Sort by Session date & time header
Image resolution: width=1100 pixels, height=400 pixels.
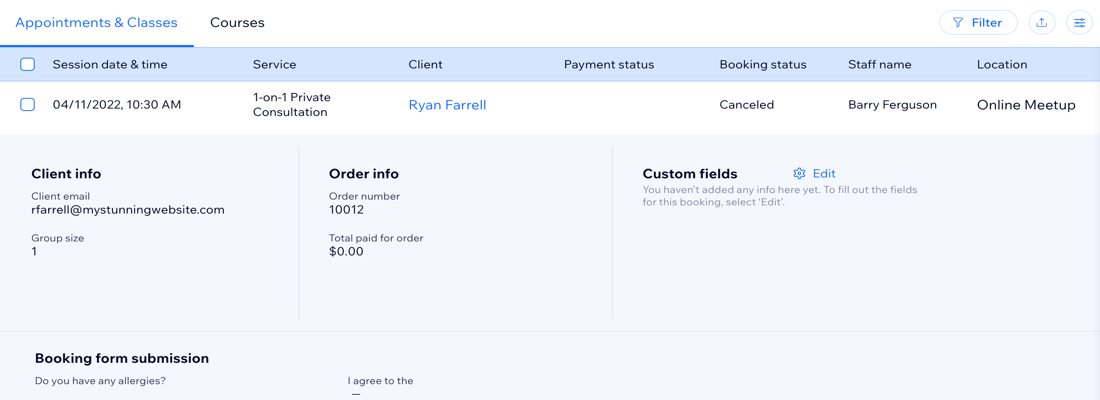tap(110, 65)
